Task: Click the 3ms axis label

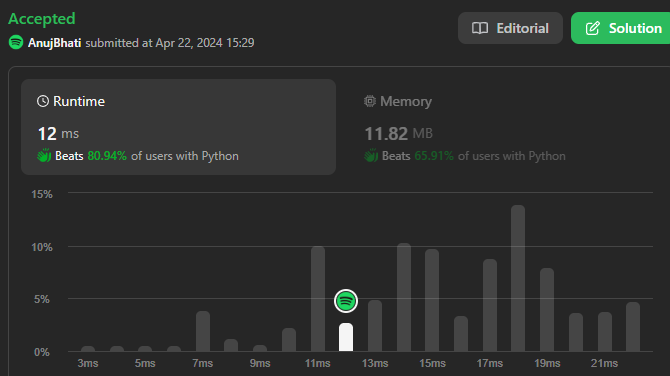Action: pos(88,363)
